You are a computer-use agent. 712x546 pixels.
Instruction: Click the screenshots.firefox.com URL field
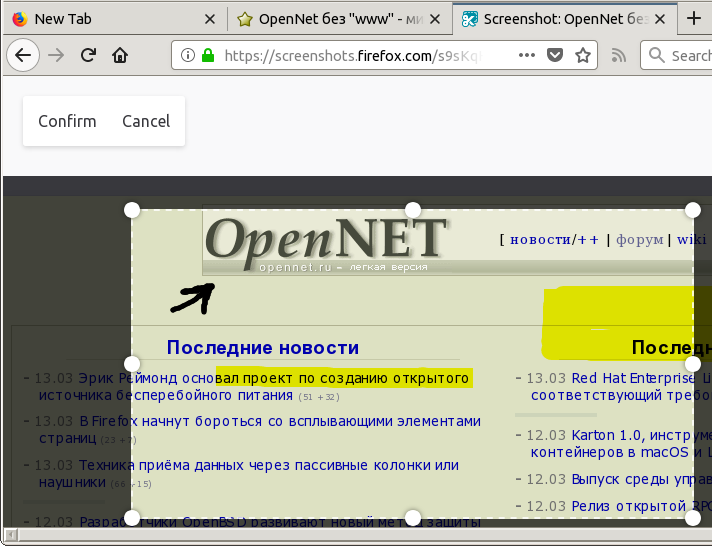350,56
